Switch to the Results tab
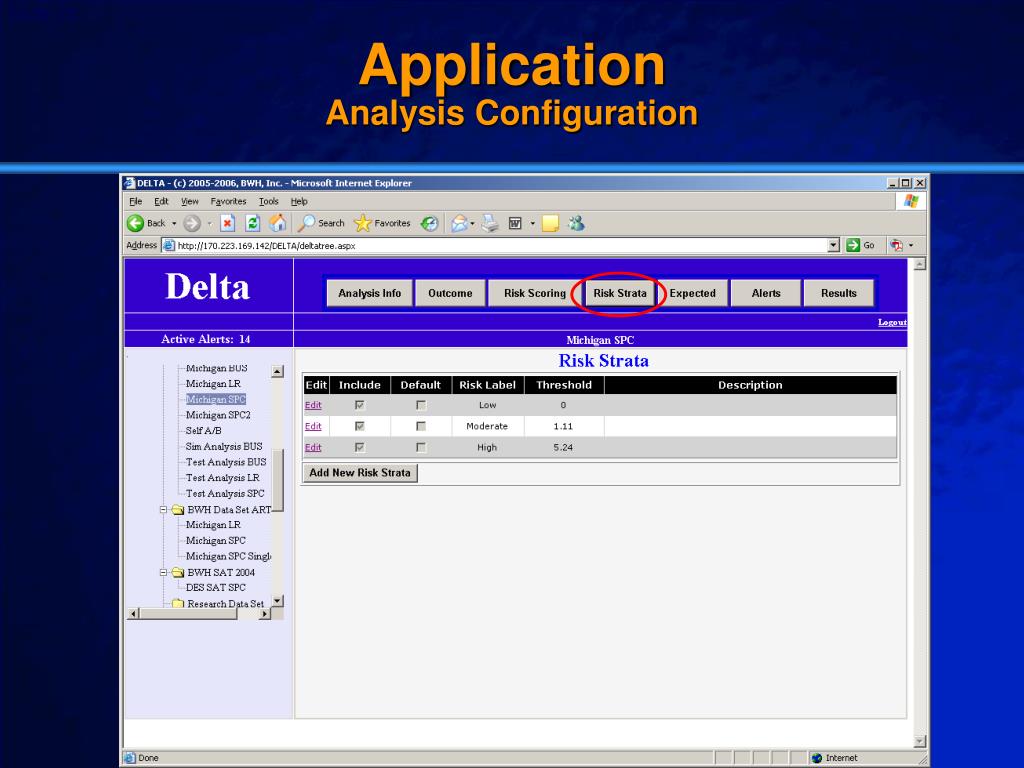The height and width of the screenshot is (768, 1024). click(839, 293)
